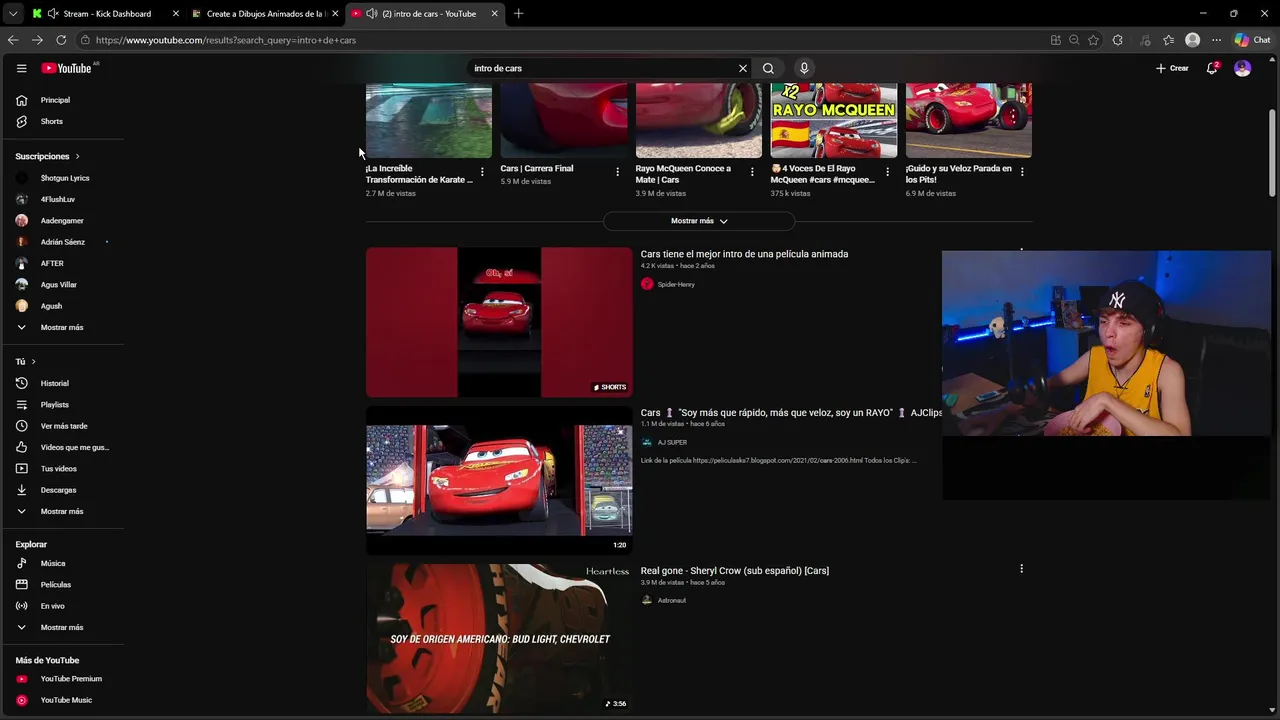
Task: Go back in browser history
Action: (13, 40)
